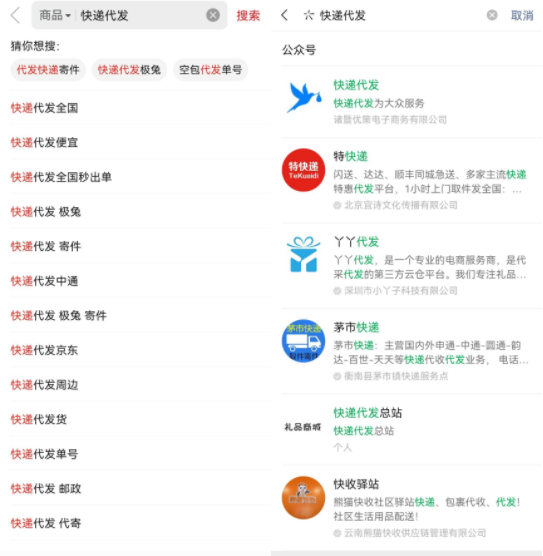The height and width of the screenshot is (556, 543).
Task: Select the 快递代发极兔 suggestion chip
Action: coord(129,70)
